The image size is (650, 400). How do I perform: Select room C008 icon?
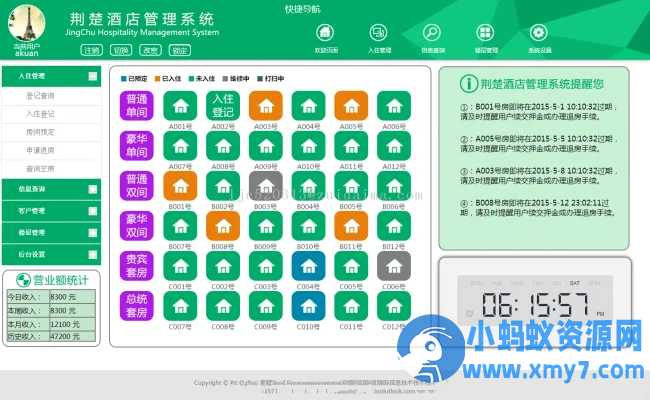pos(223,306)
